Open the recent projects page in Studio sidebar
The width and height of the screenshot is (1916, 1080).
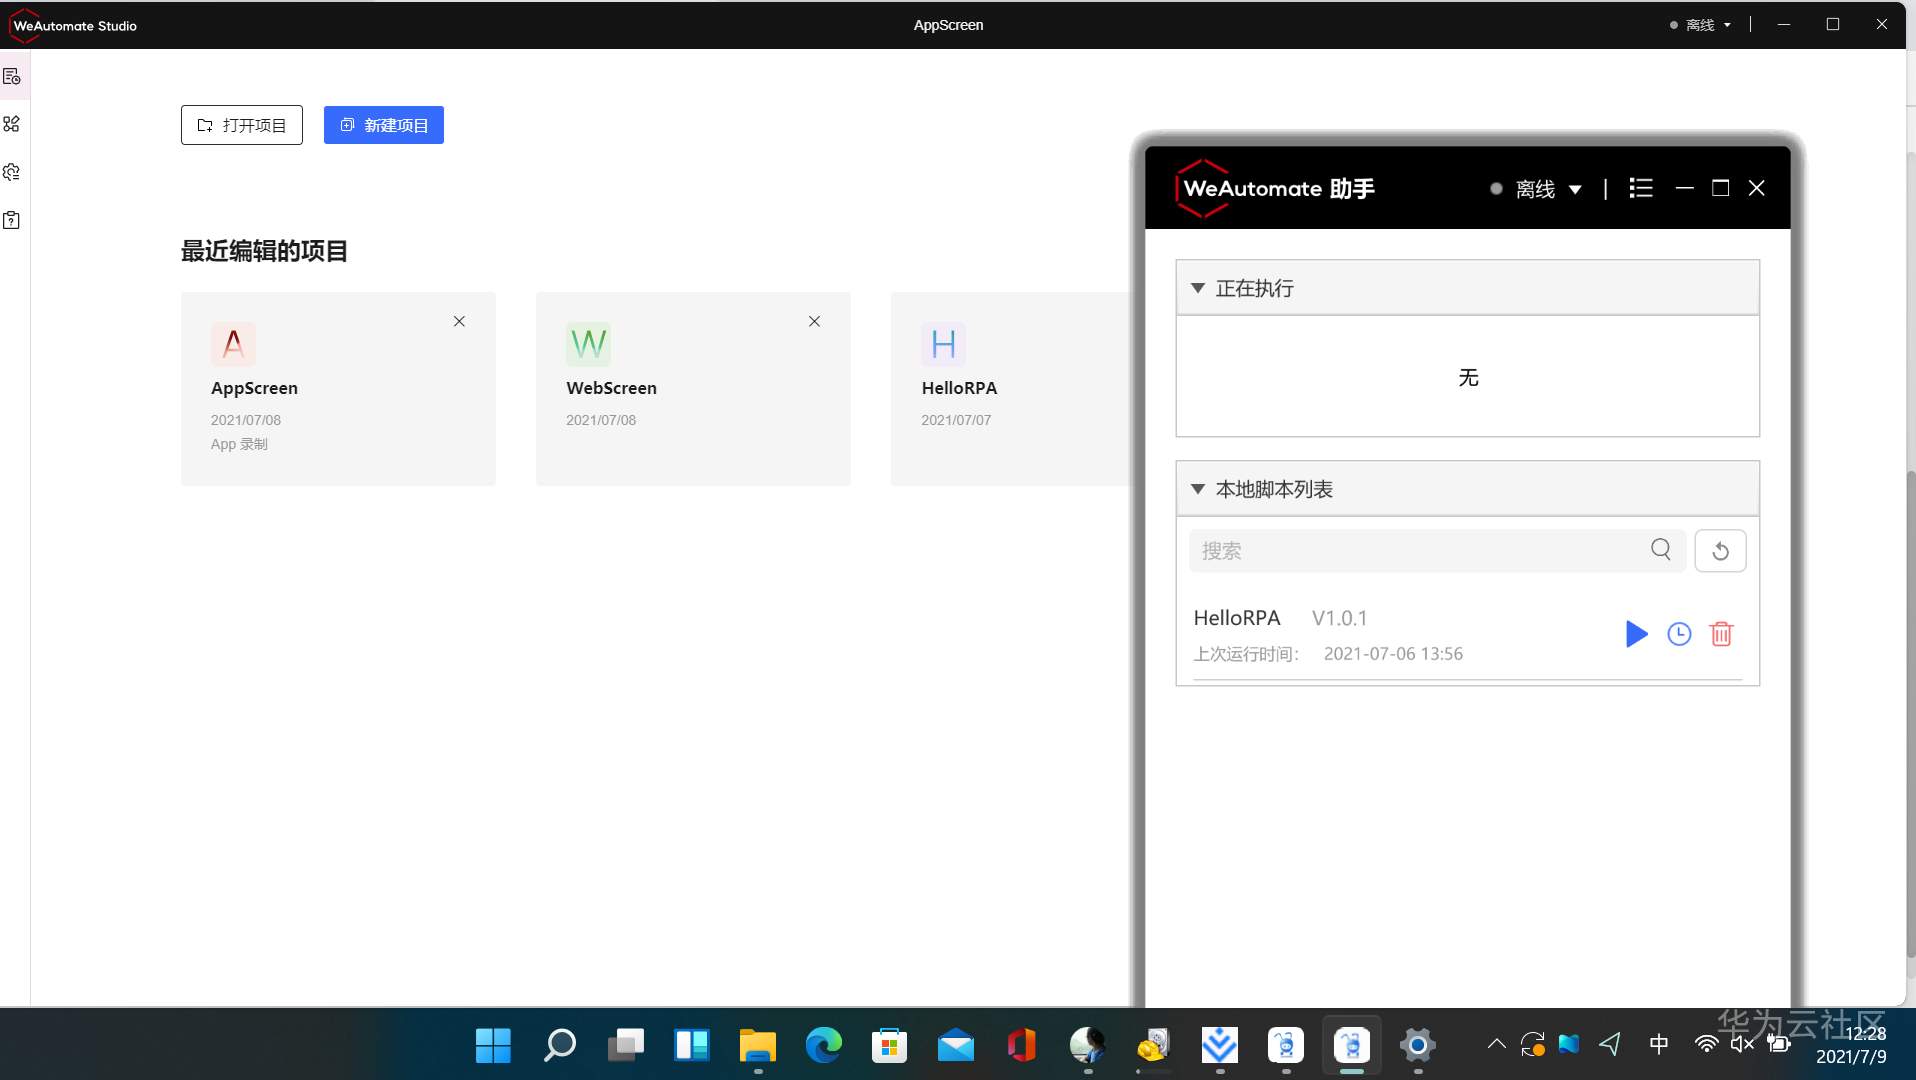(x=12, y=77)
